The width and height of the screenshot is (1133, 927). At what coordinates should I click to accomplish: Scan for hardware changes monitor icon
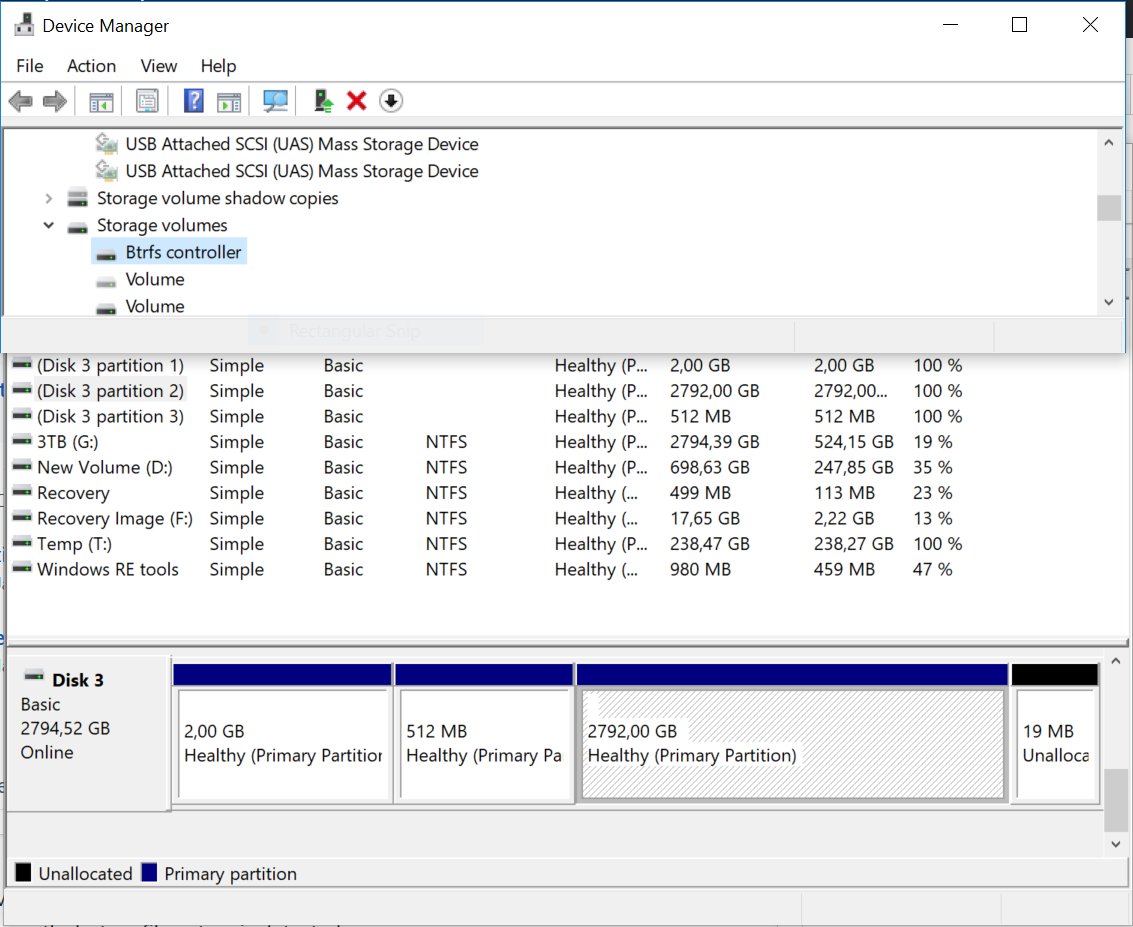click(x=275, y=101)
